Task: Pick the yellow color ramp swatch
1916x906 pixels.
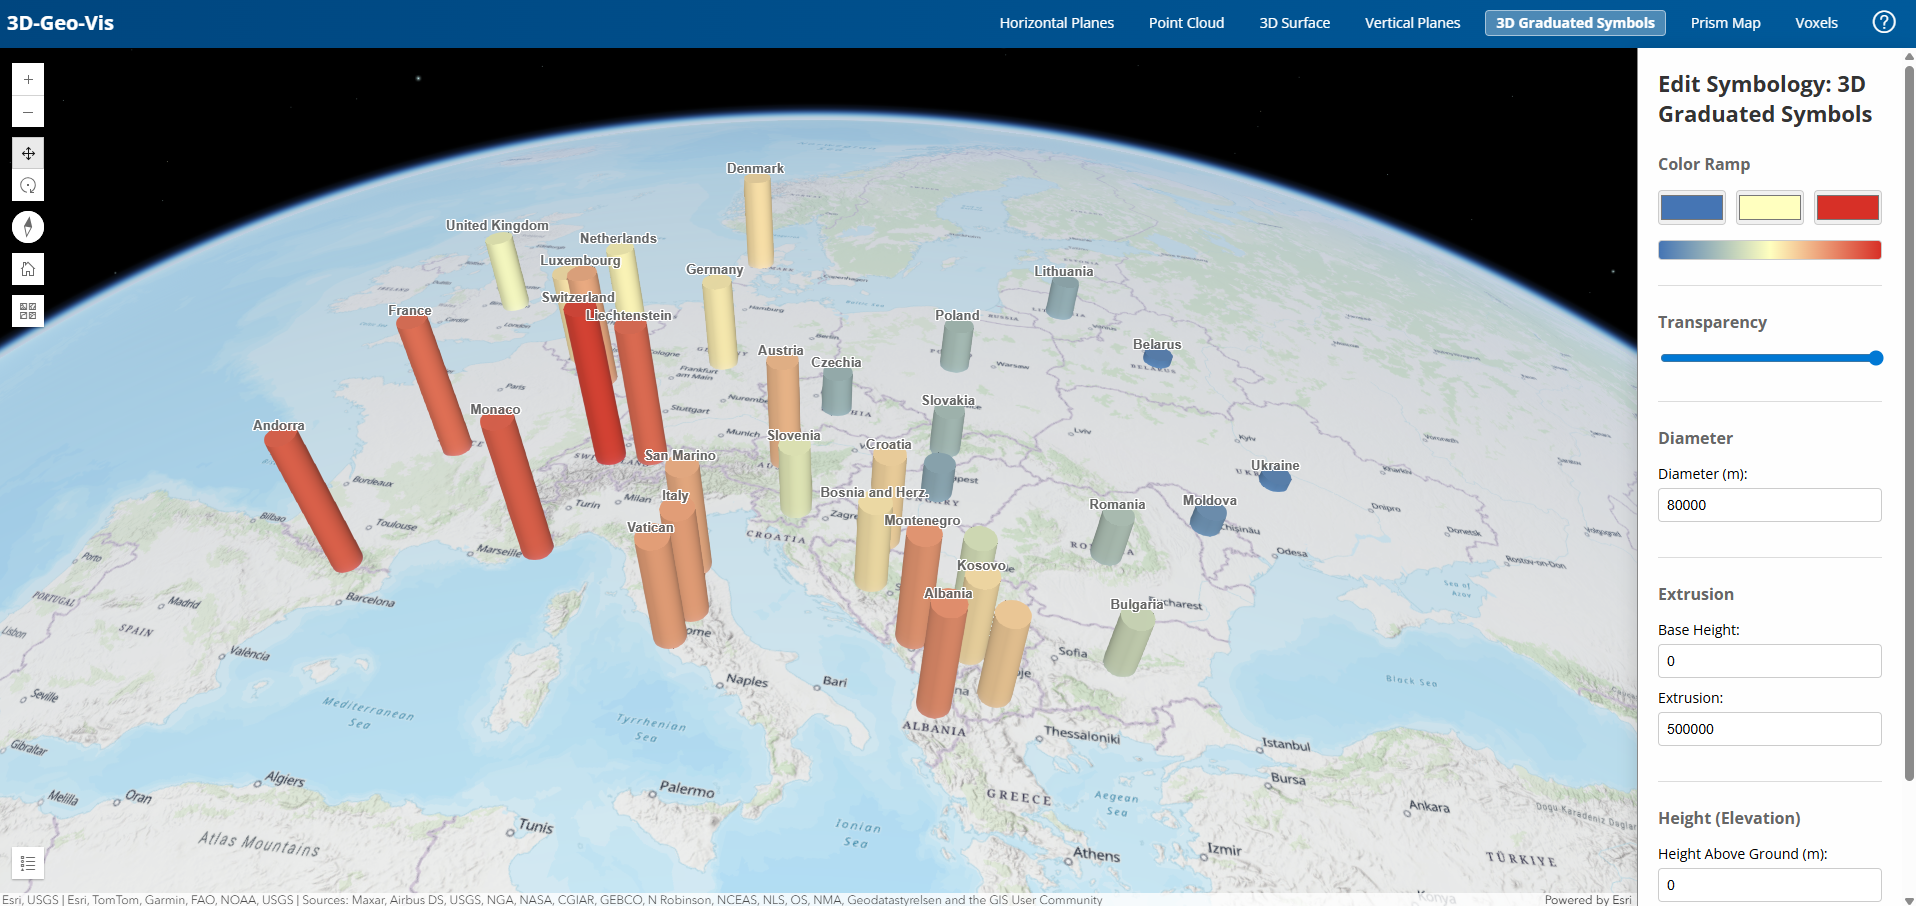Action: (x=1769, y=207)
